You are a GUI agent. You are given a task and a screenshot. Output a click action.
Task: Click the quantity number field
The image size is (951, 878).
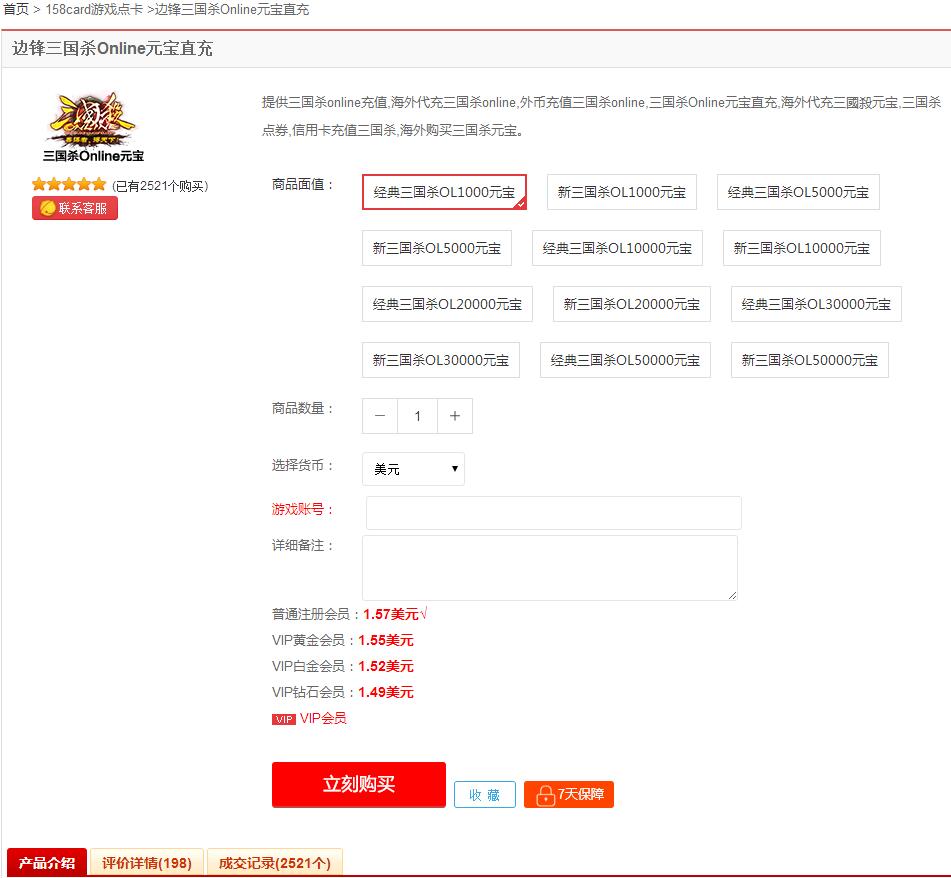[417, 416]
